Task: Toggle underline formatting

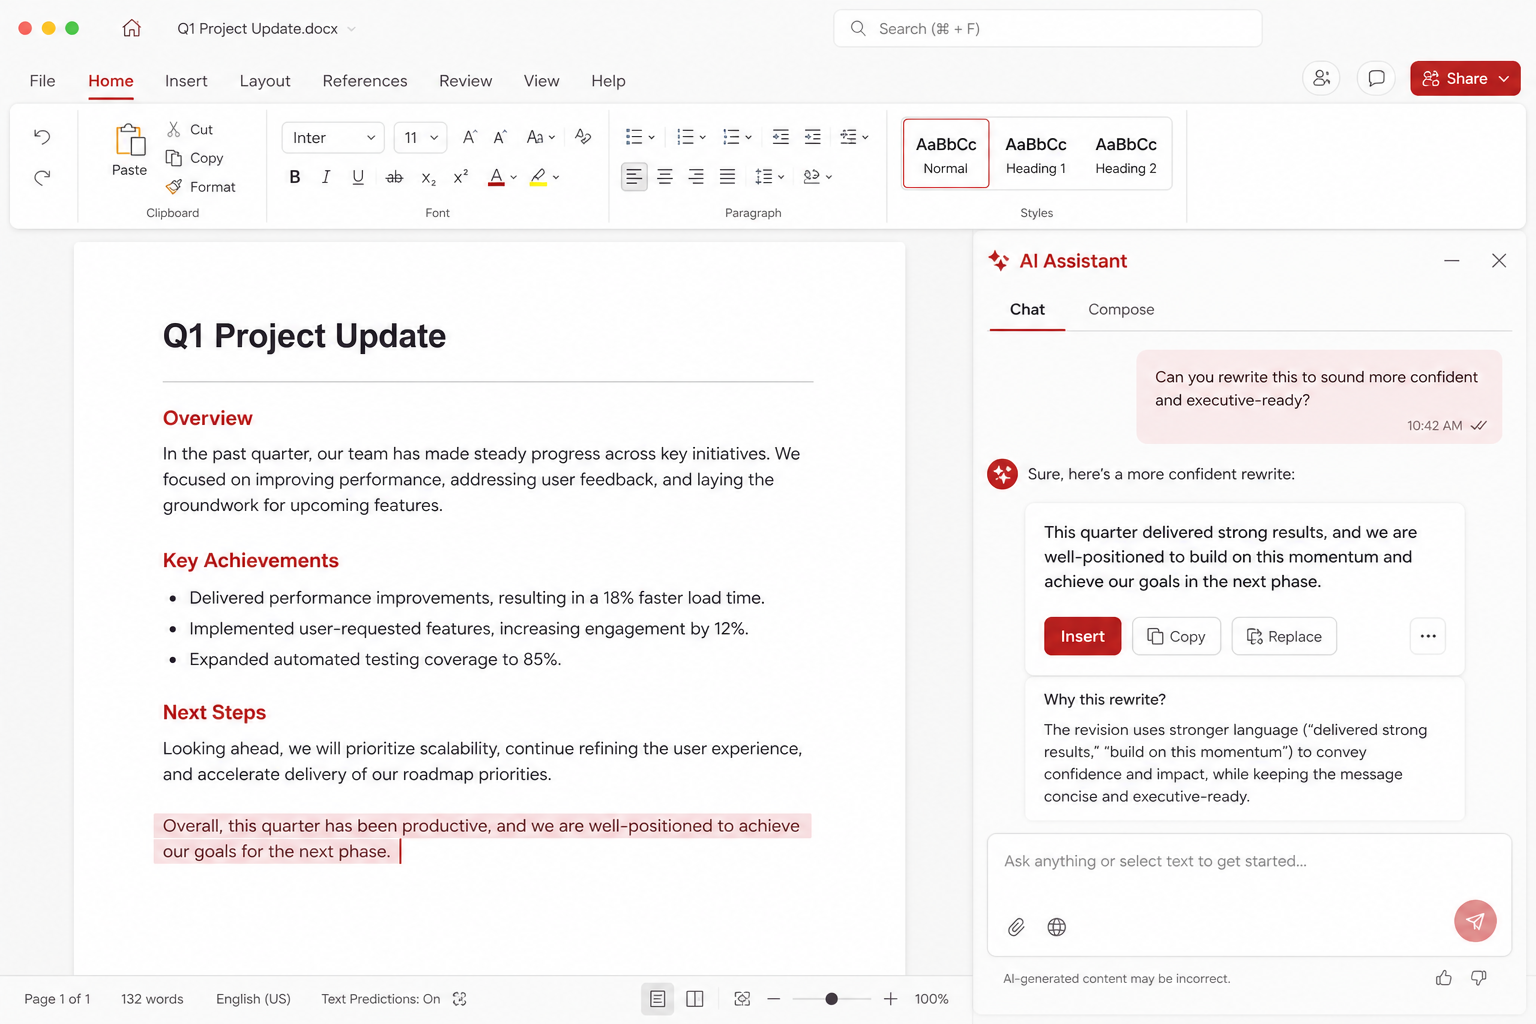Action: [358, 177]
